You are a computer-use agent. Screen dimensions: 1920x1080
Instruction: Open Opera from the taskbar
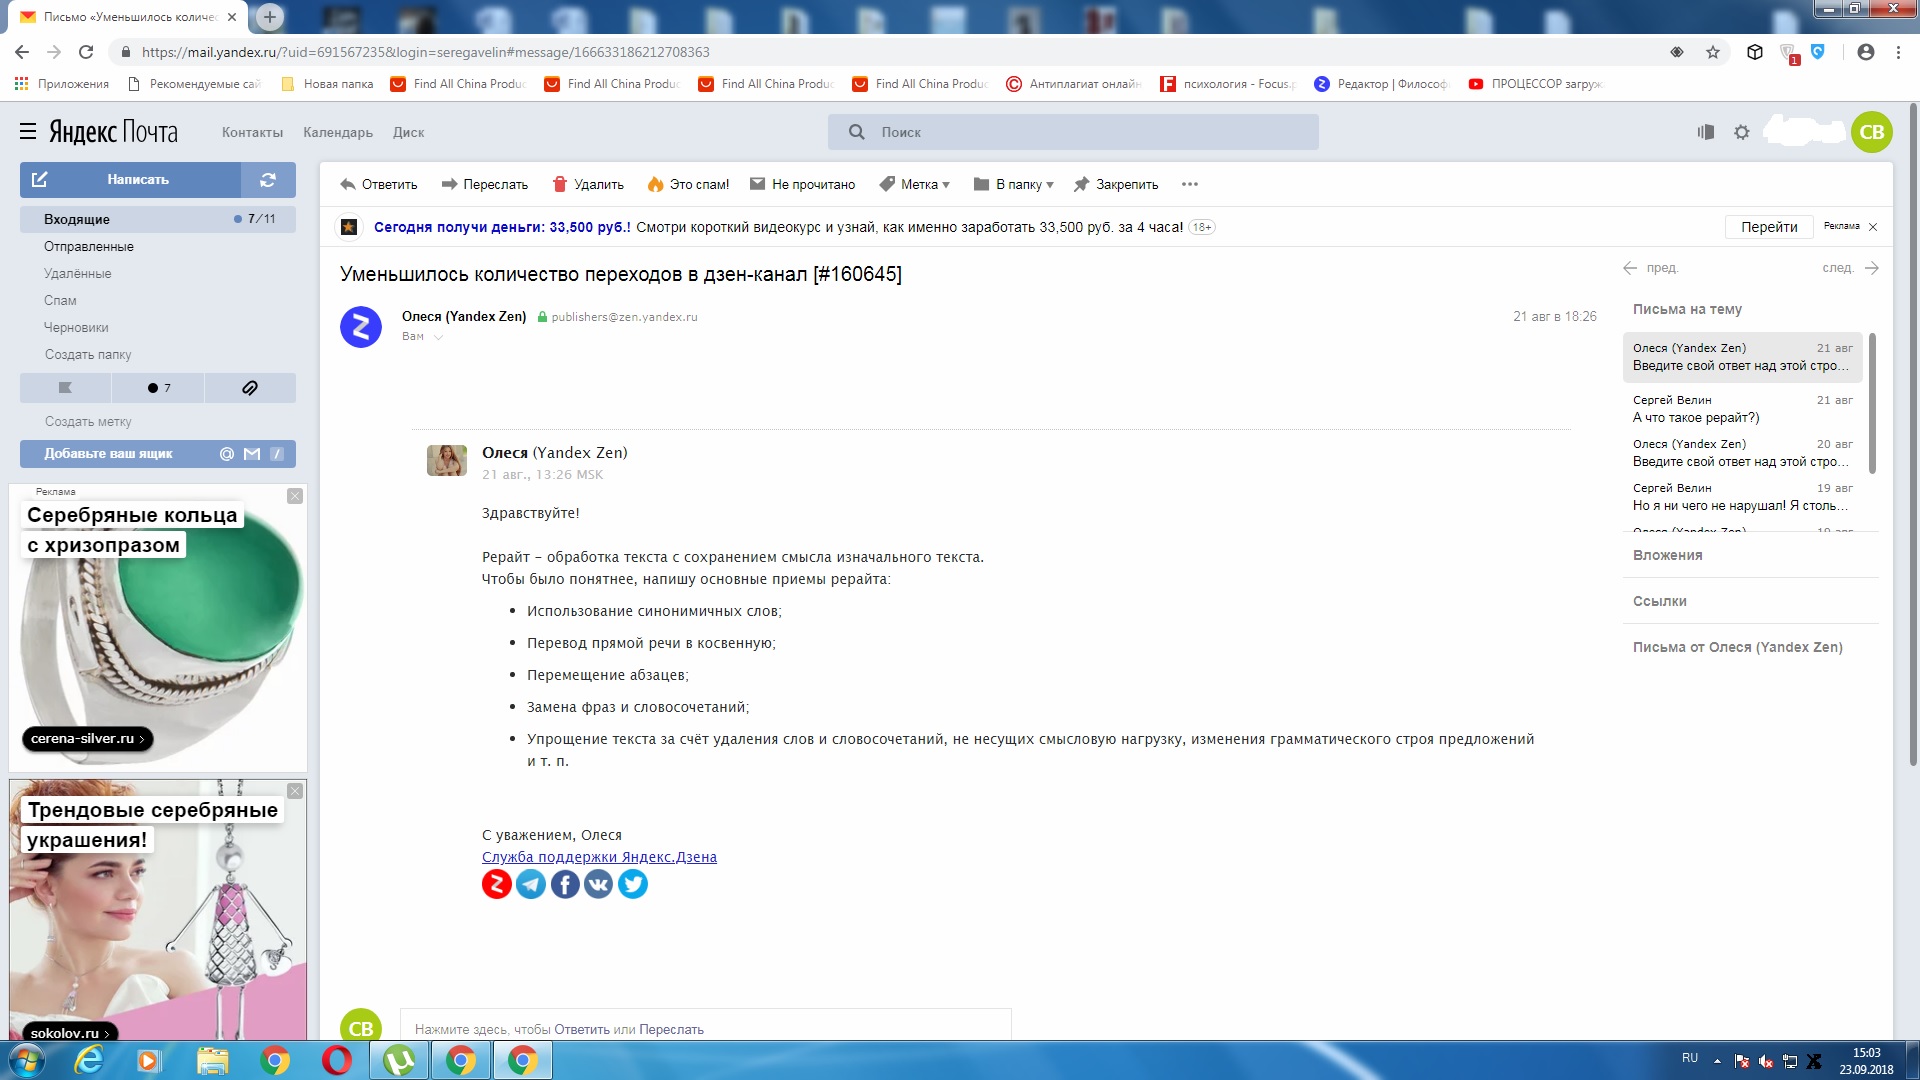click(337, 1060)
